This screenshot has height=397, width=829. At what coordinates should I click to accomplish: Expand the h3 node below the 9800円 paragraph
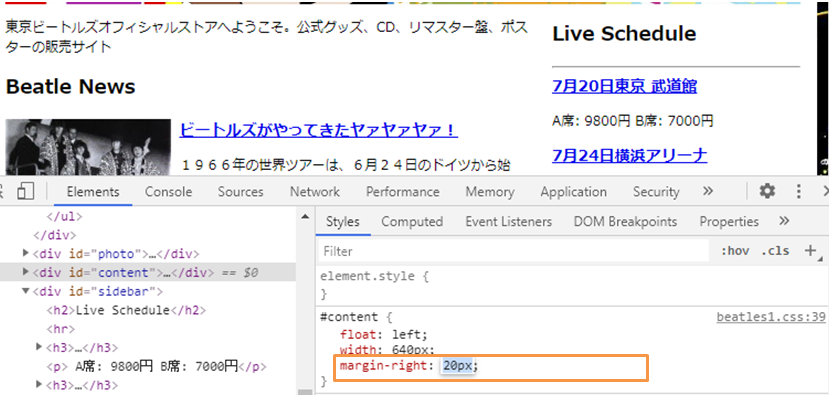[39, 383]
